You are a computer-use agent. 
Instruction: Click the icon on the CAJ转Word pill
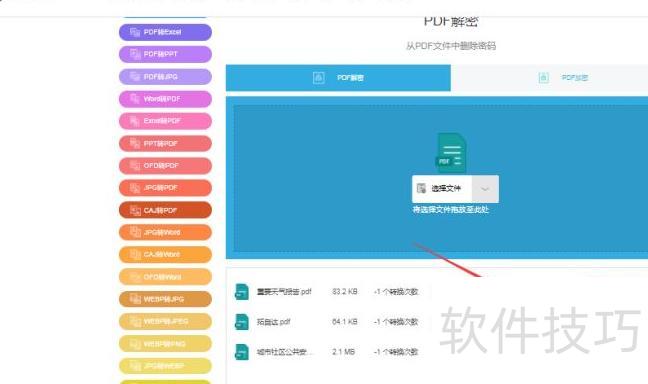pyautogui.click(x=135, y=254)
